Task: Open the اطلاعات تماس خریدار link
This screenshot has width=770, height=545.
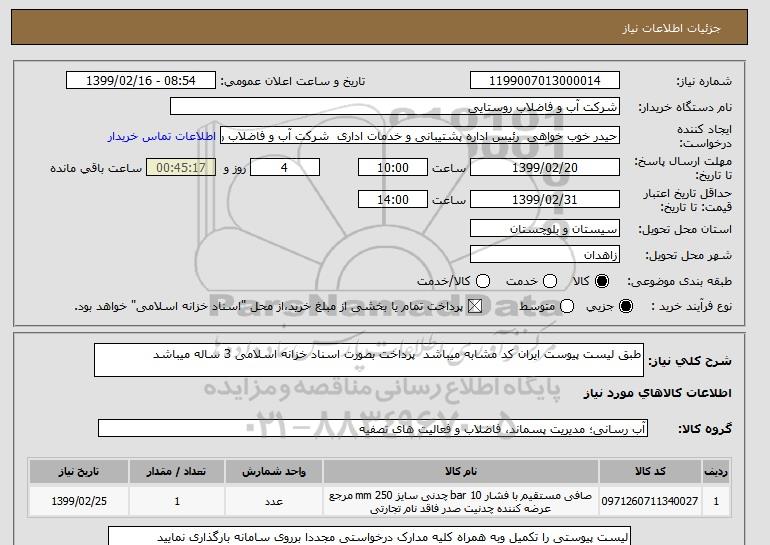Action: click(x=162, y=136)
